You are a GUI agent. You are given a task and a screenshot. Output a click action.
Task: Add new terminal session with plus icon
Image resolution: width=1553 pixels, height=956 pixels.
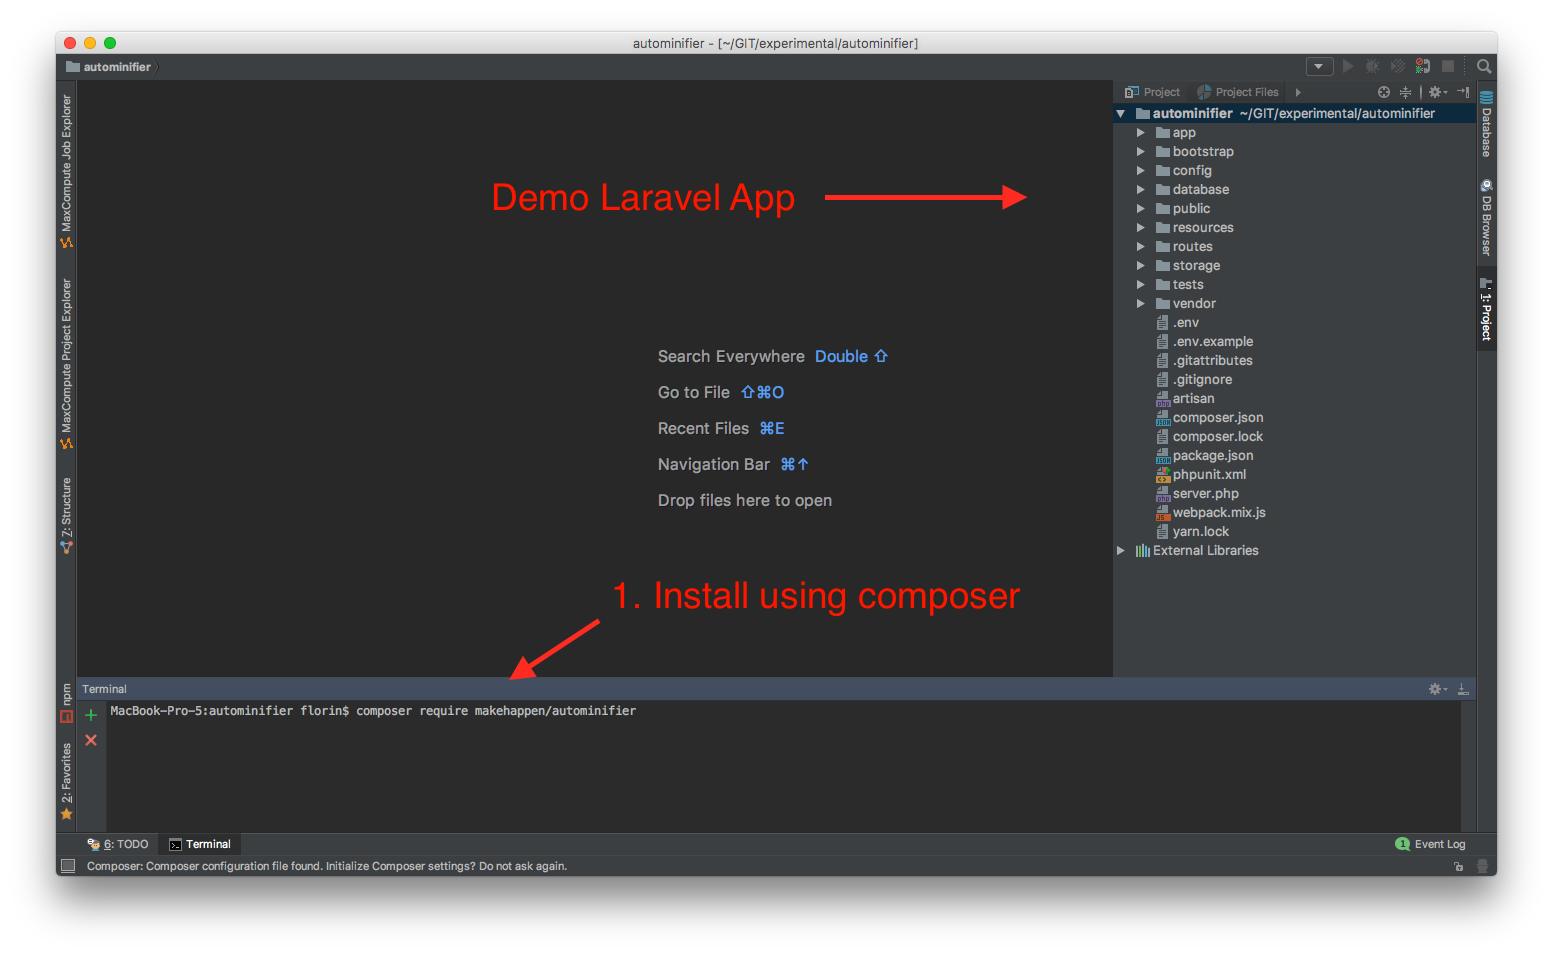[x=91, y=715]
